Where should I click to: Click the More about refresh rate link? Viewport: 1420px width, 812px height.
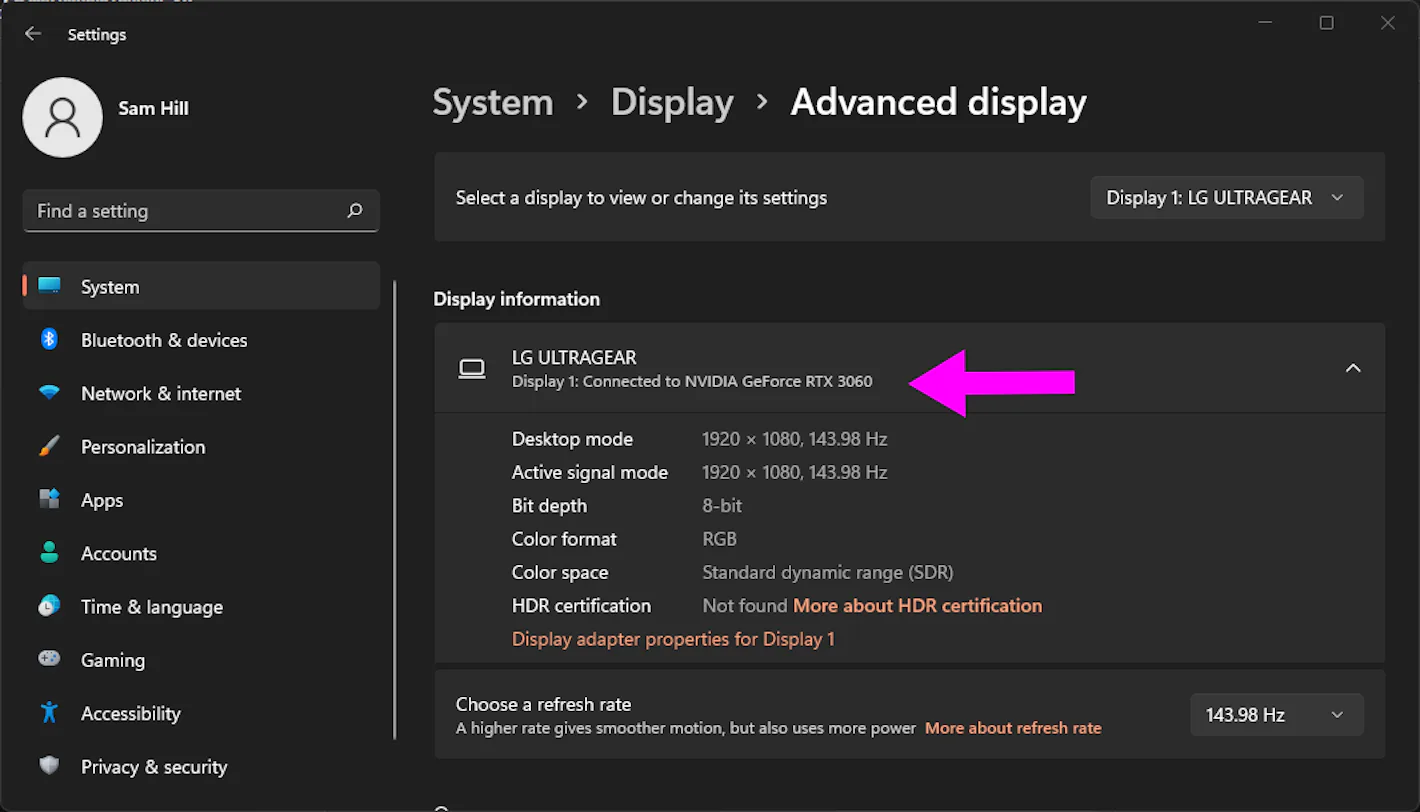pyautogui.click(x=1013, y=728)
